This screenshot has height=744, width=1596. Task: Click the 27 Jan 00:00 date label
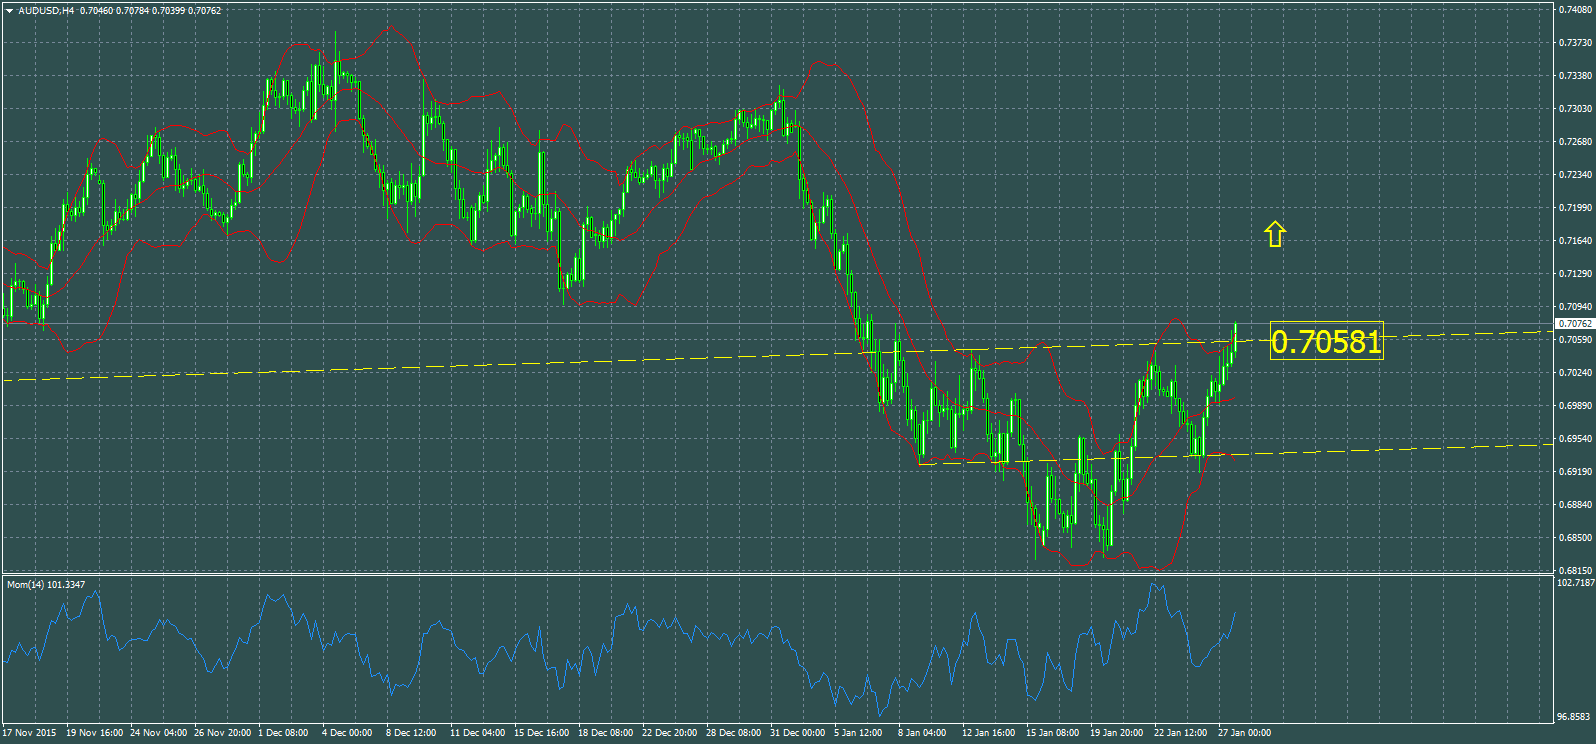pyautogui.click(x=1244, y=733)
